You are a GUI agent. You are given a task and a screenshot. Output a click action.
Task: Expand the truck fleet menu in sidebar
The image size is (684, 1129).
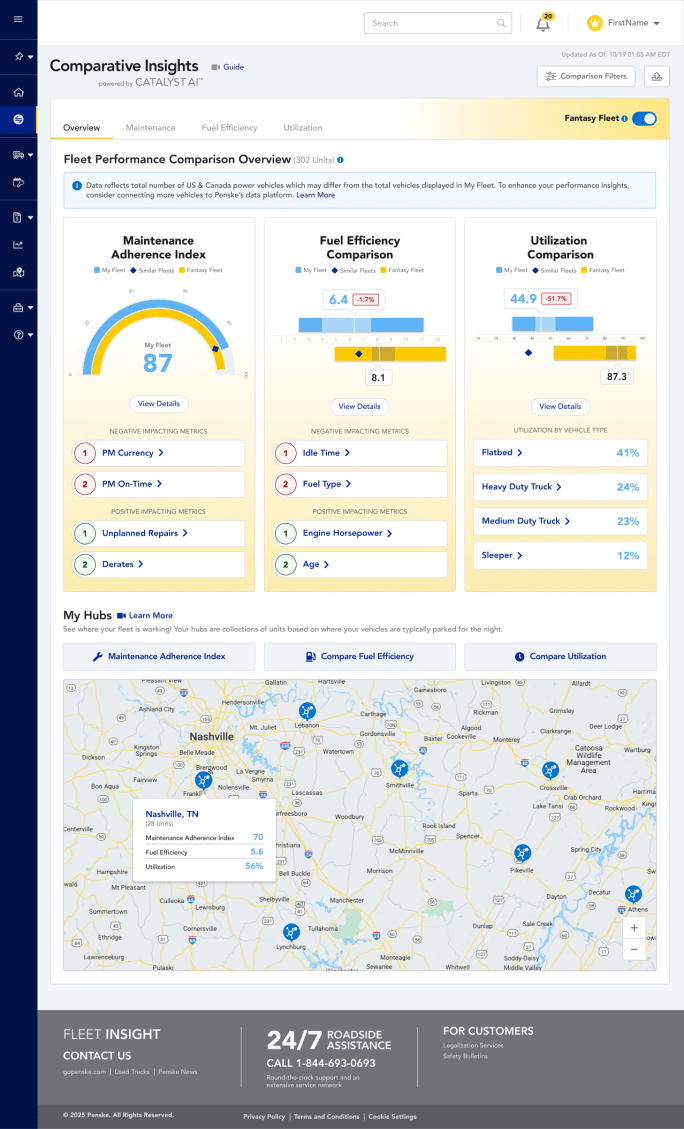pyautogui.click(x=23, y=155)
